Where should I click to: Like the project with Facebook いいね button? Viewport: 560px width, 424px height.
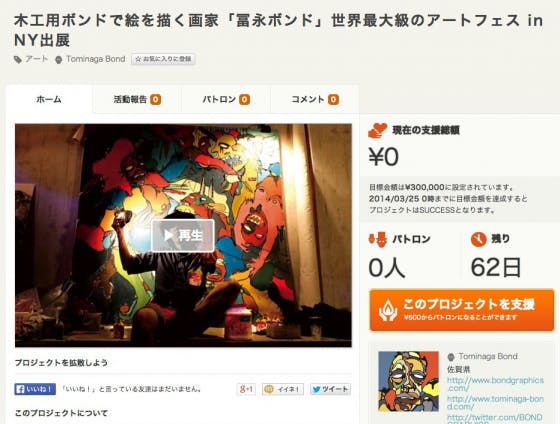(x=35, y=389)
